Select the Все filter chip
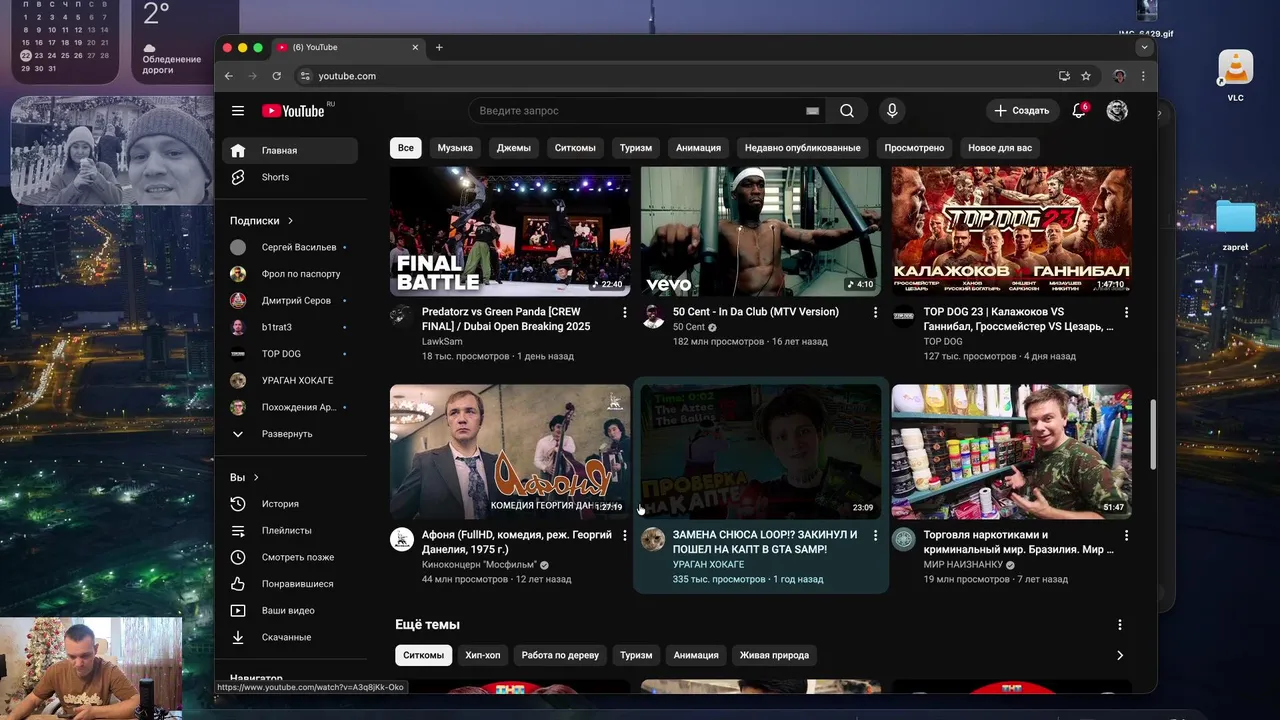The height and width of the screenshot is (720, 1280). tap(405, 148)
